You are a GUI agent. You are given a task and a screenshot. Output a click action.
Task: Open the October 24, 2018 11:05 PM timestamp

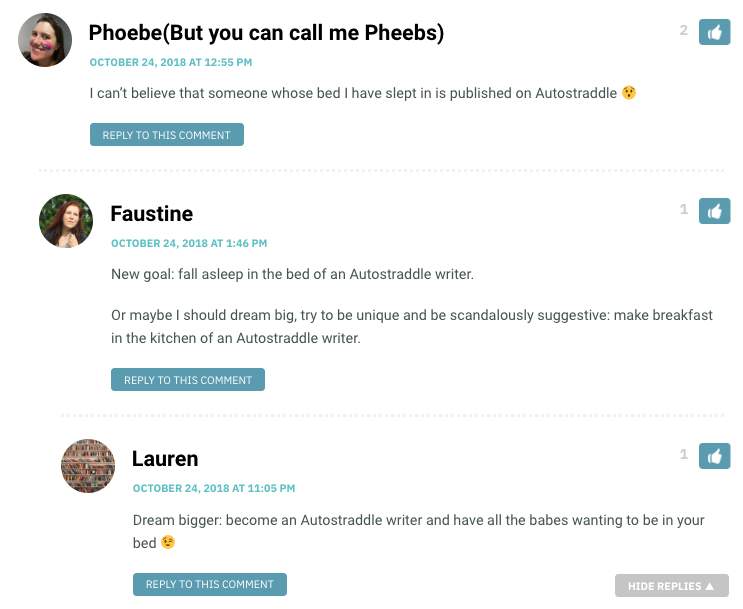[214, 488]
